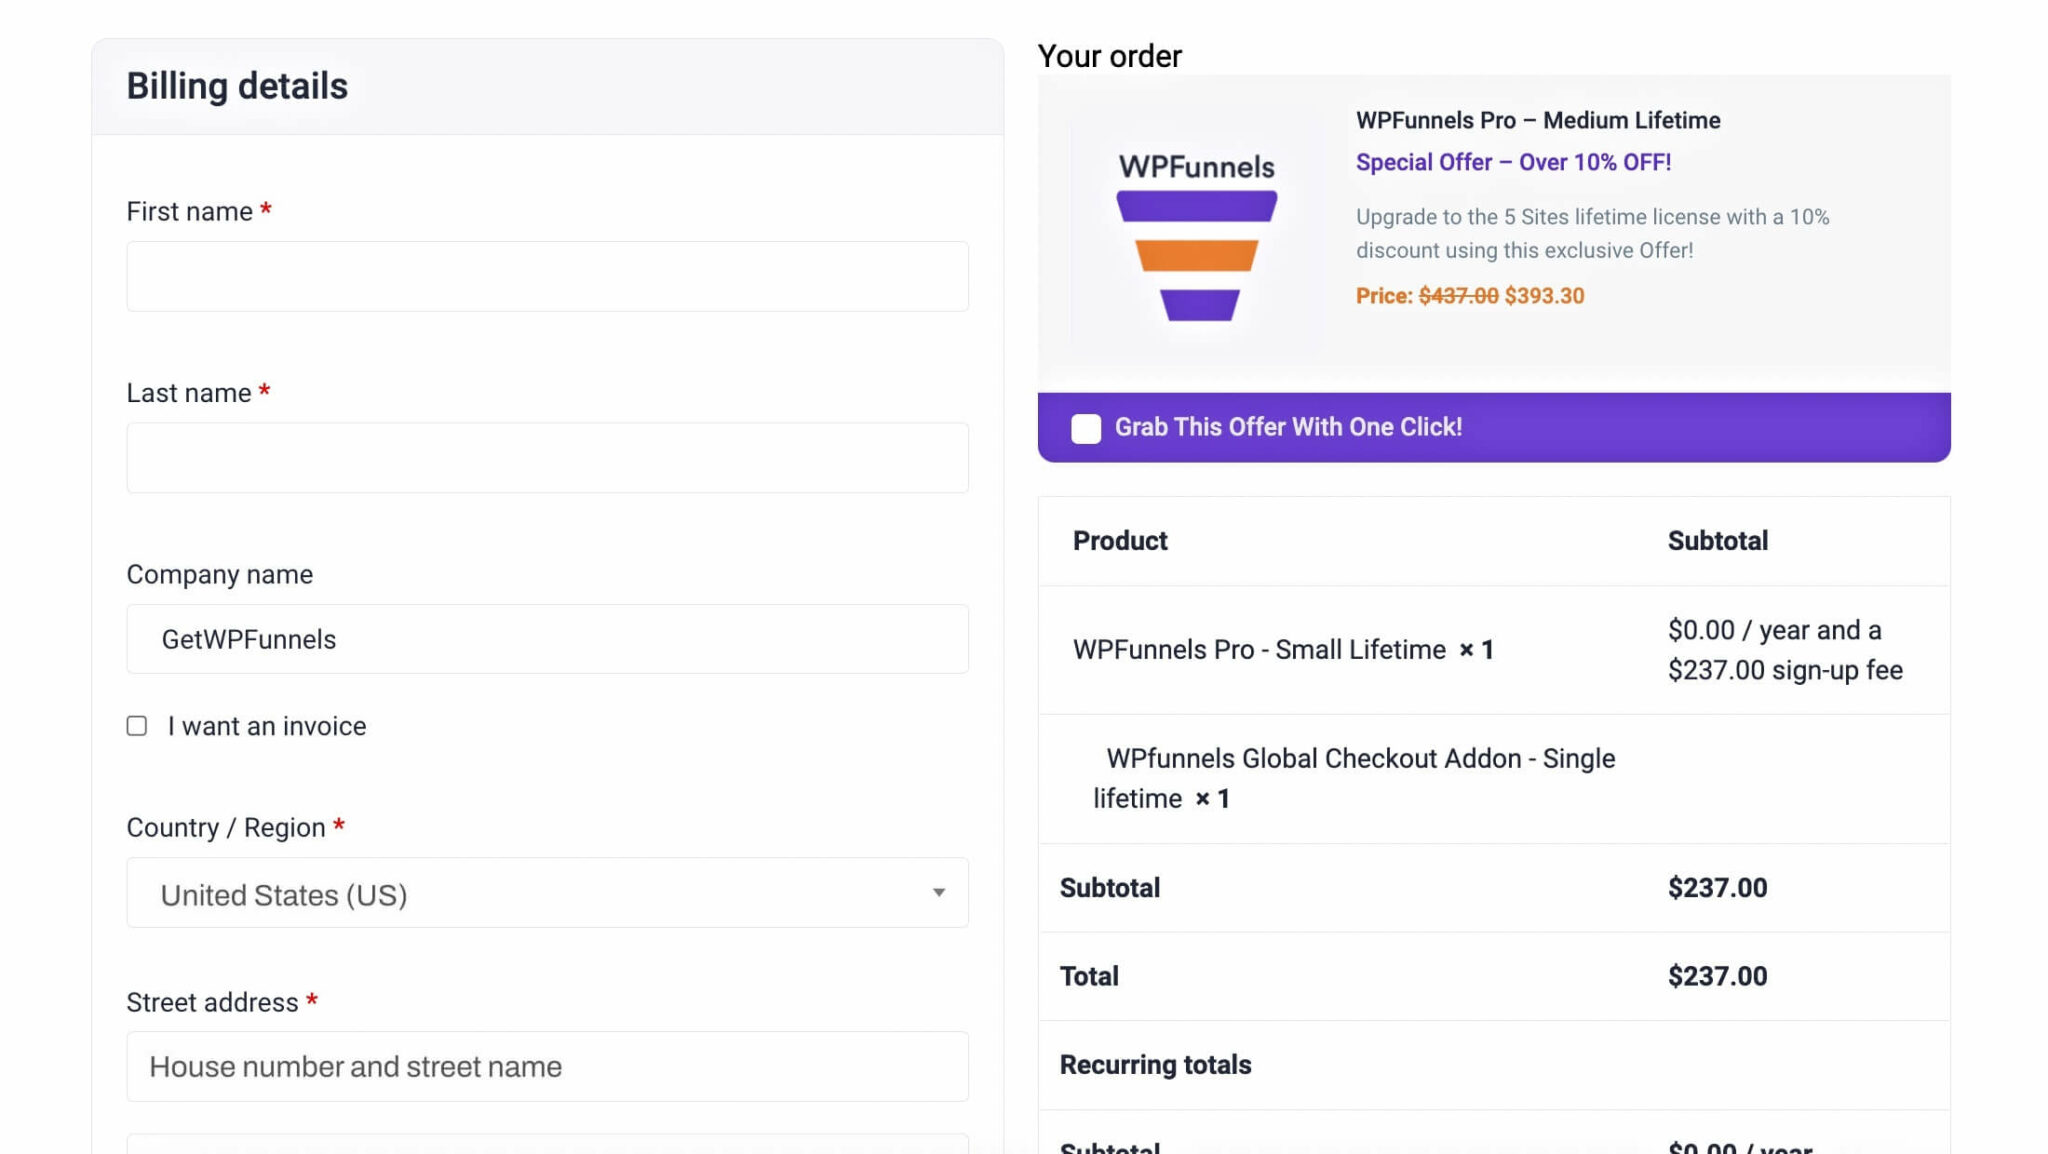This screenshot has height=1154, width=2048.
Task: Click the Country dropdown arrow
Action: pos(938,893)
